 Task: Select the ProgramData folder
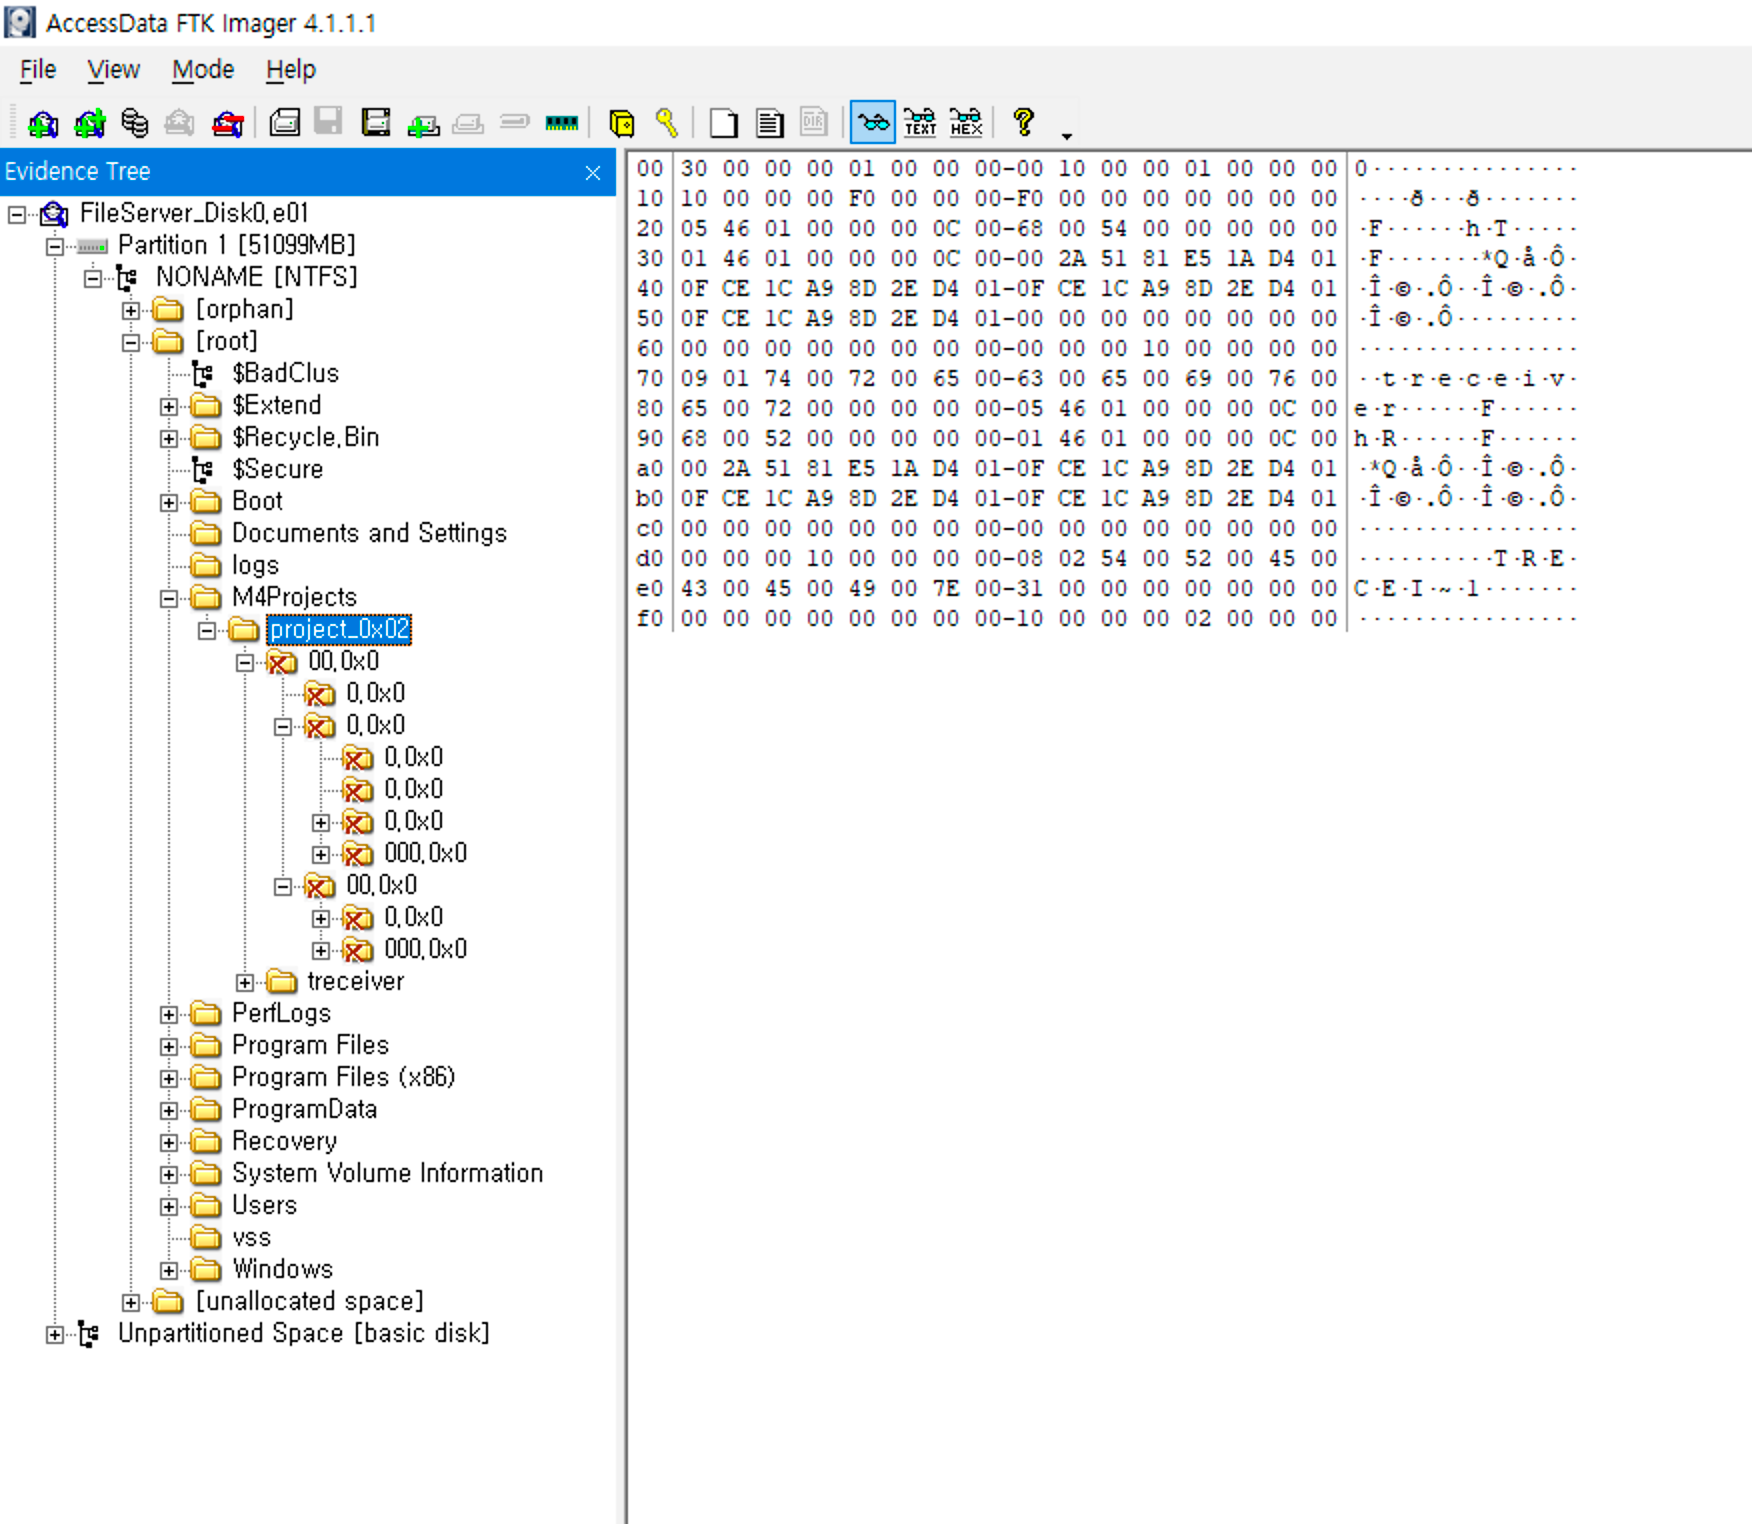point(304,1109)
